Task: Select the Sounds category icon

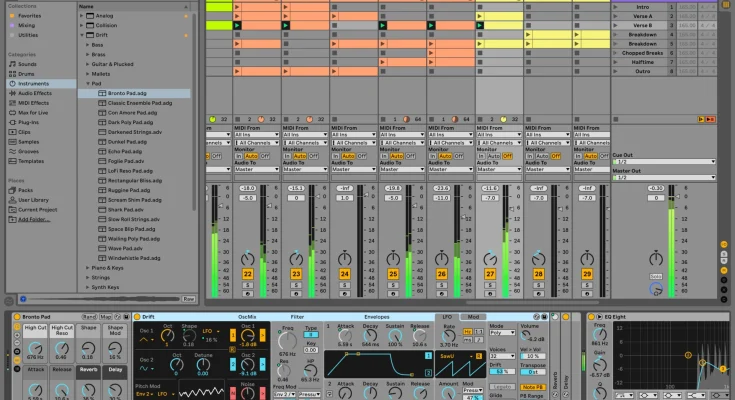Action: [10, 64]
